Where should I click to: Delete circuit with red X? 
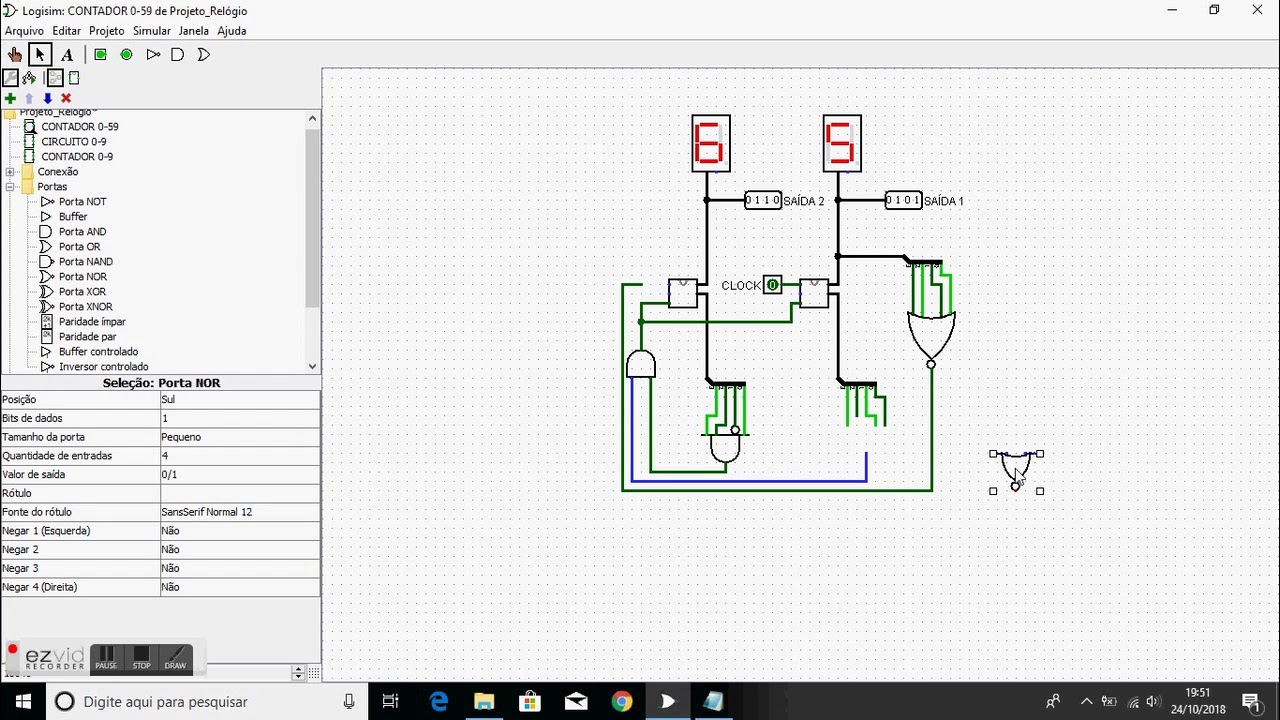[x=66, y=98]
